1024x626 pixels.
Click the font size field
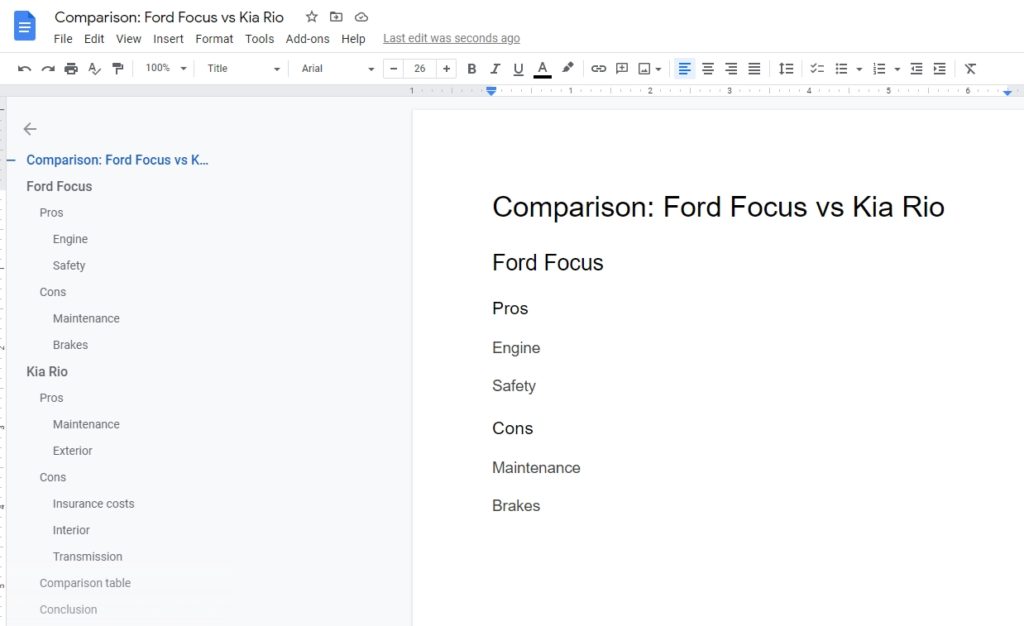419,69
